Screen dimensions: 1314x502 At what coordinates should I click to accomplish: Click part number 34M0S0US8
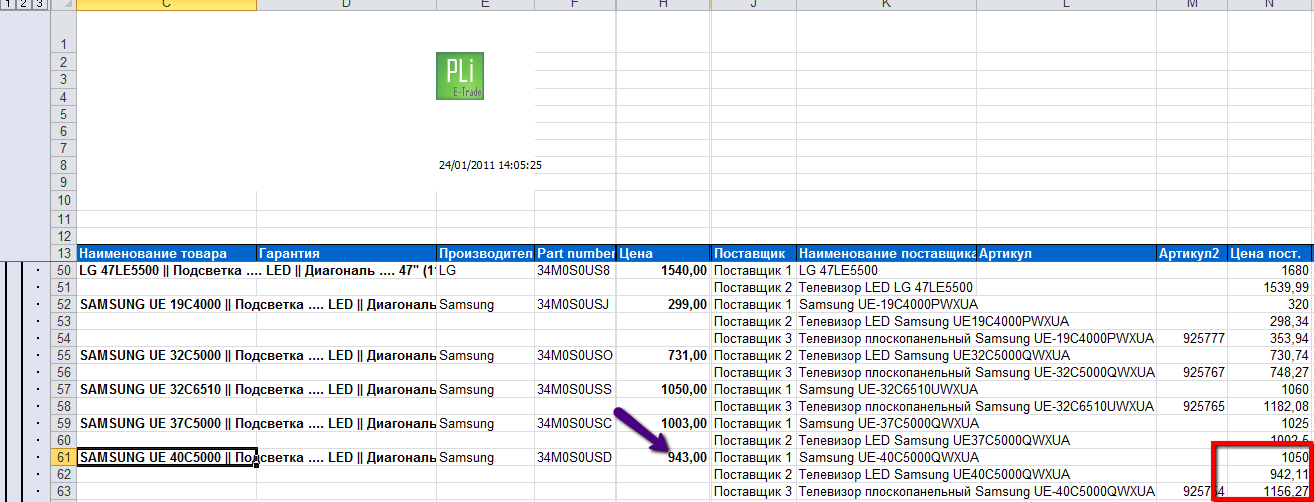pos(575,270)
